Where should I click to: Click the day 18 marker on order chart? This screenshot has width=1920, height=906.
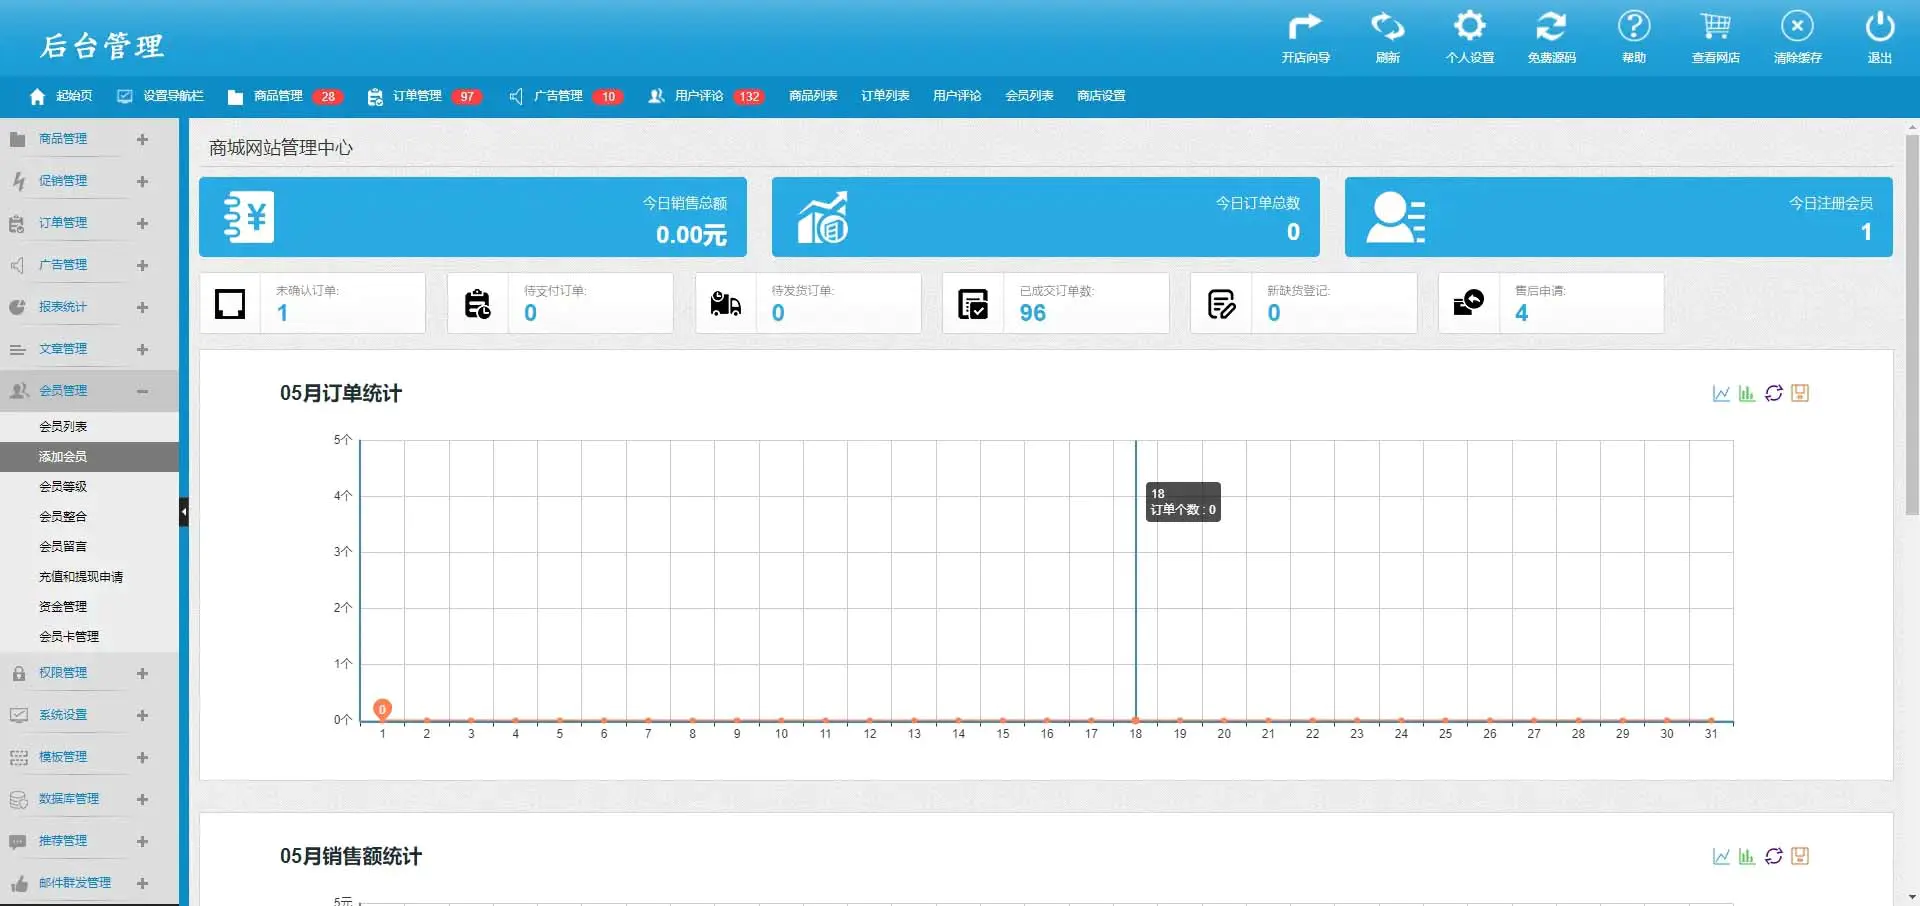[1136, 719]
